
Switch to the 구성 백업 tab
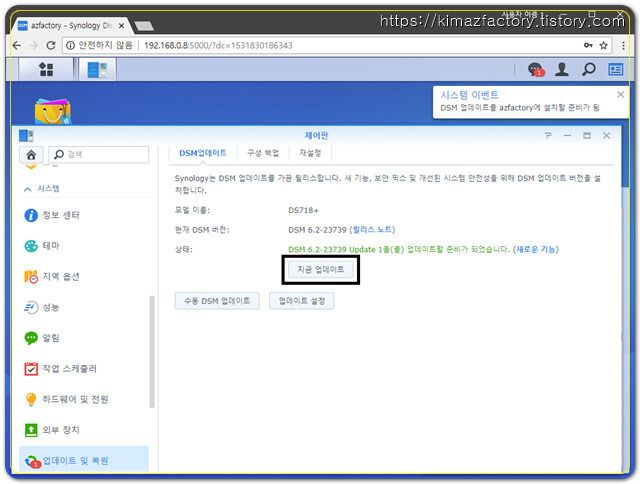tap(263, 153)
